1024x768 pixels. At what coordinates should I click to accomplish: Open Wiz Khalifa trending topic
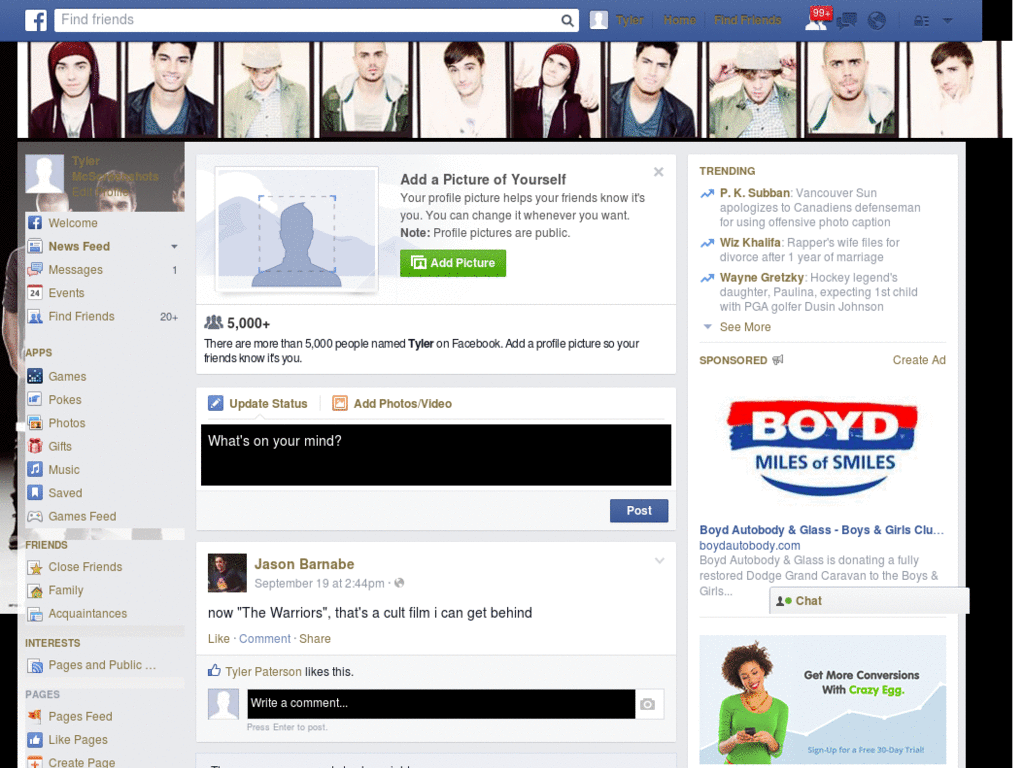point(750,243)
